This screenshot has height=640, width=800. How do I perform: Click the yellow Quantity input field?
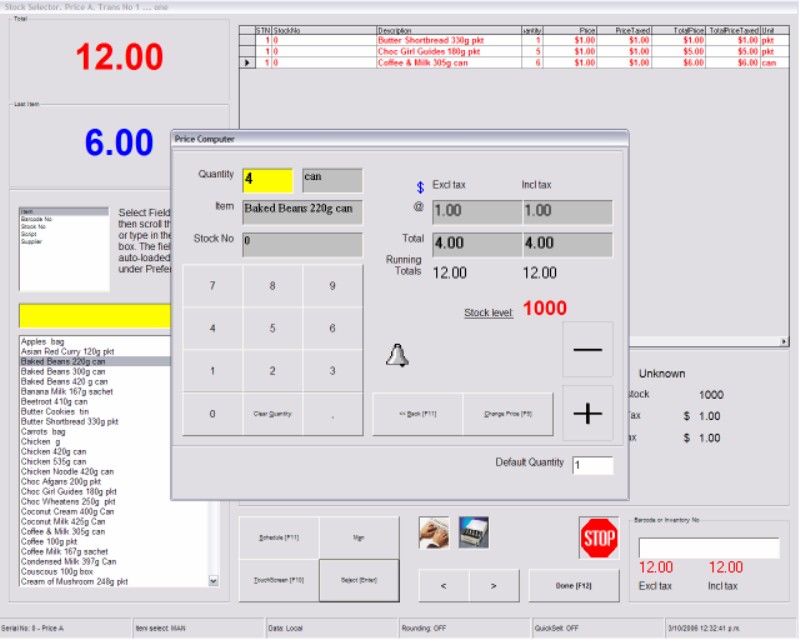click(267, 180)
